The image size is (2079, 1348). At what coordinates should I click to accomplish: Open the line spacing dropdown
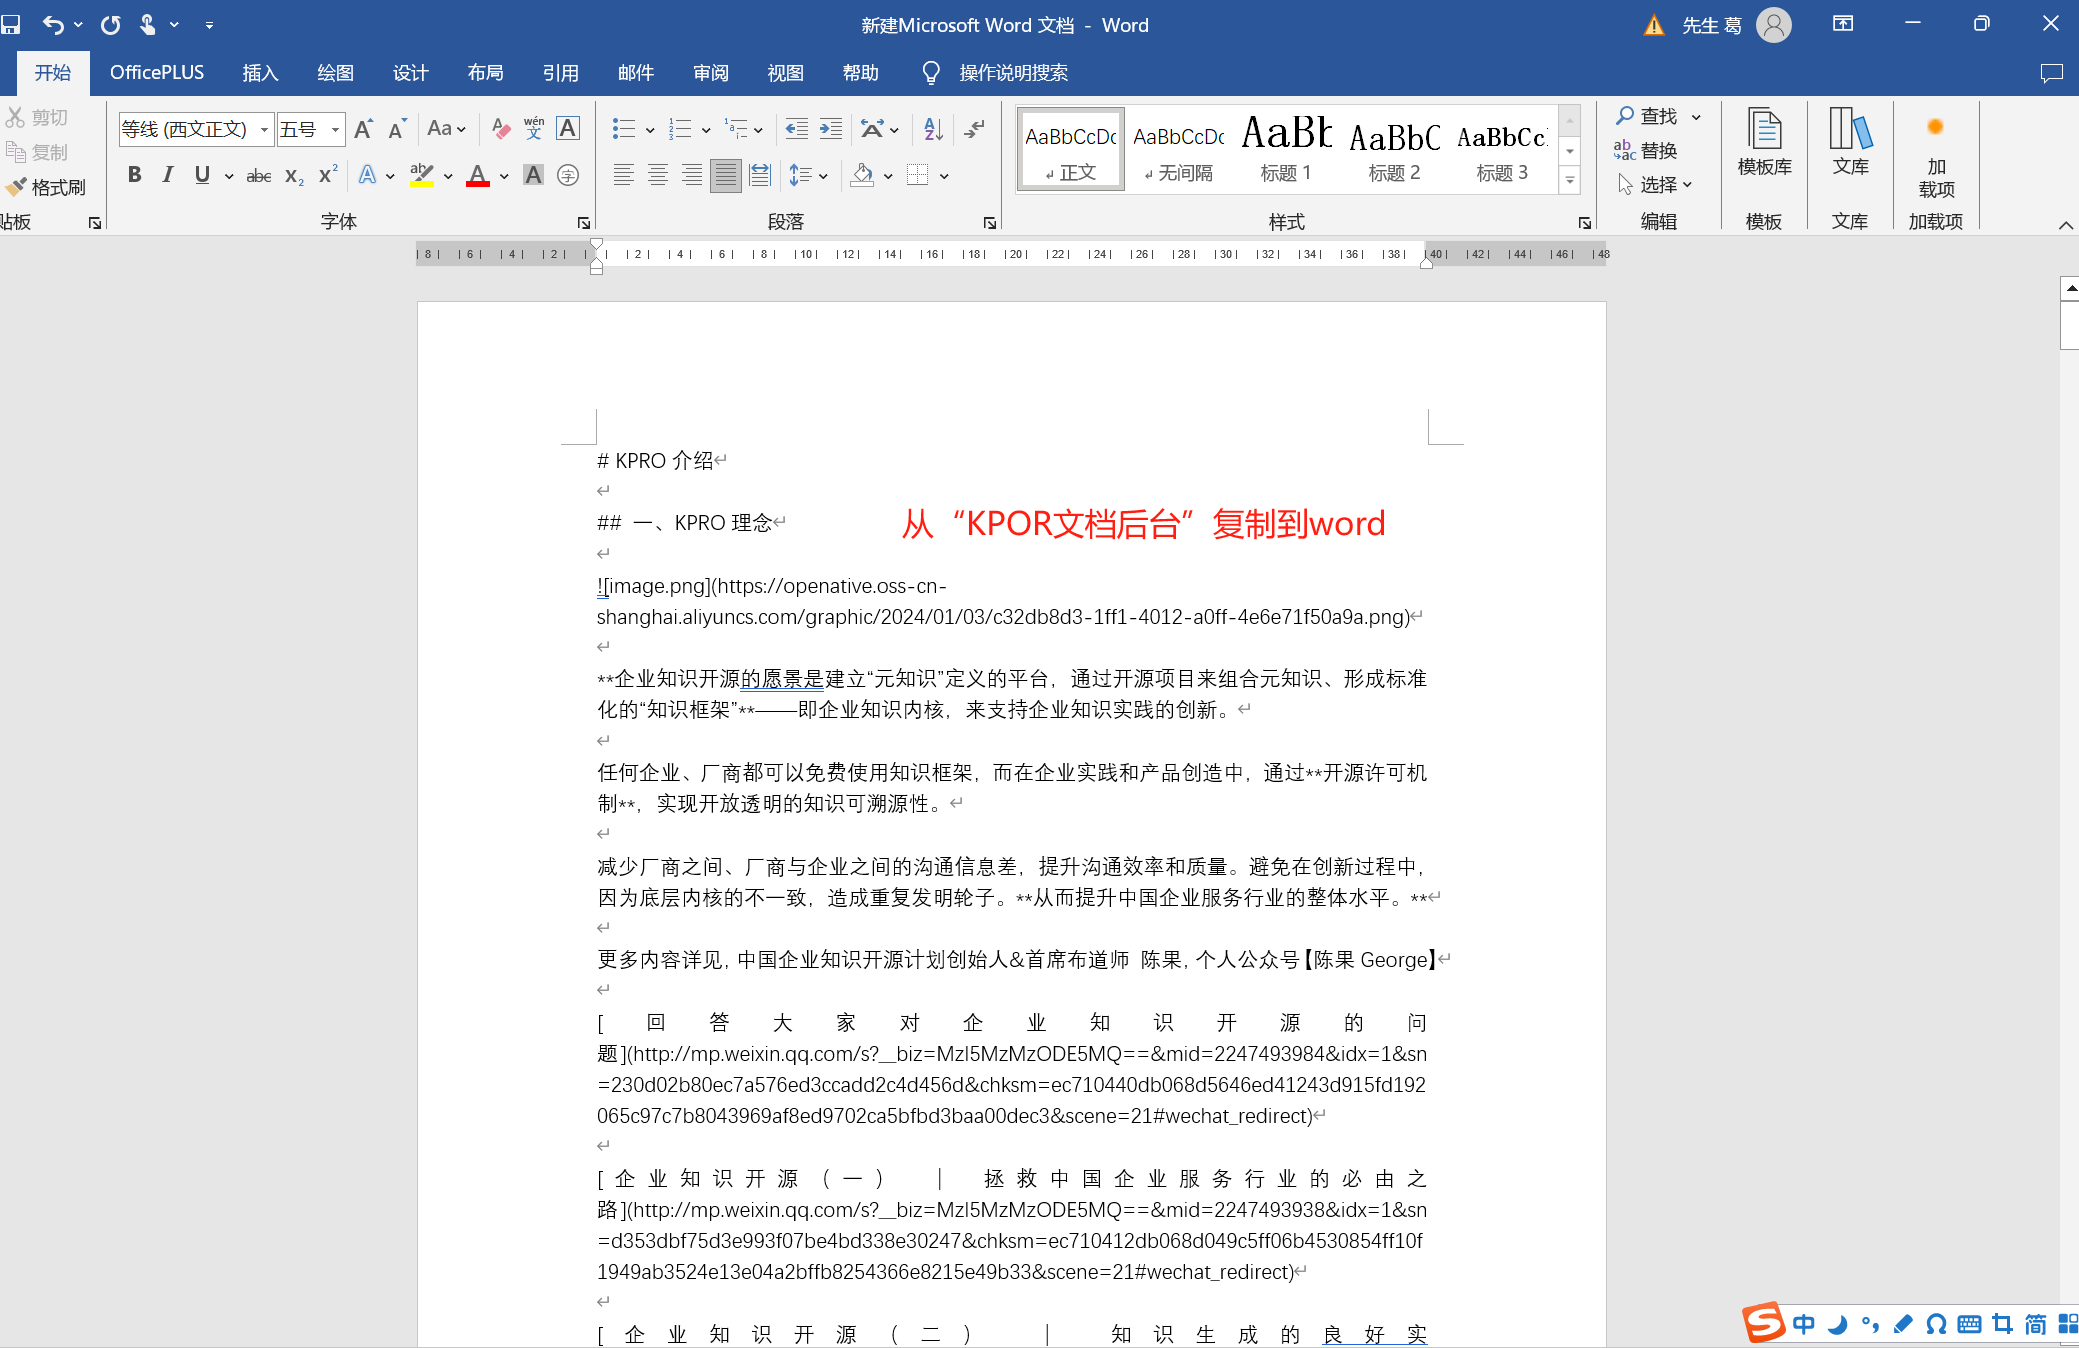808,176
